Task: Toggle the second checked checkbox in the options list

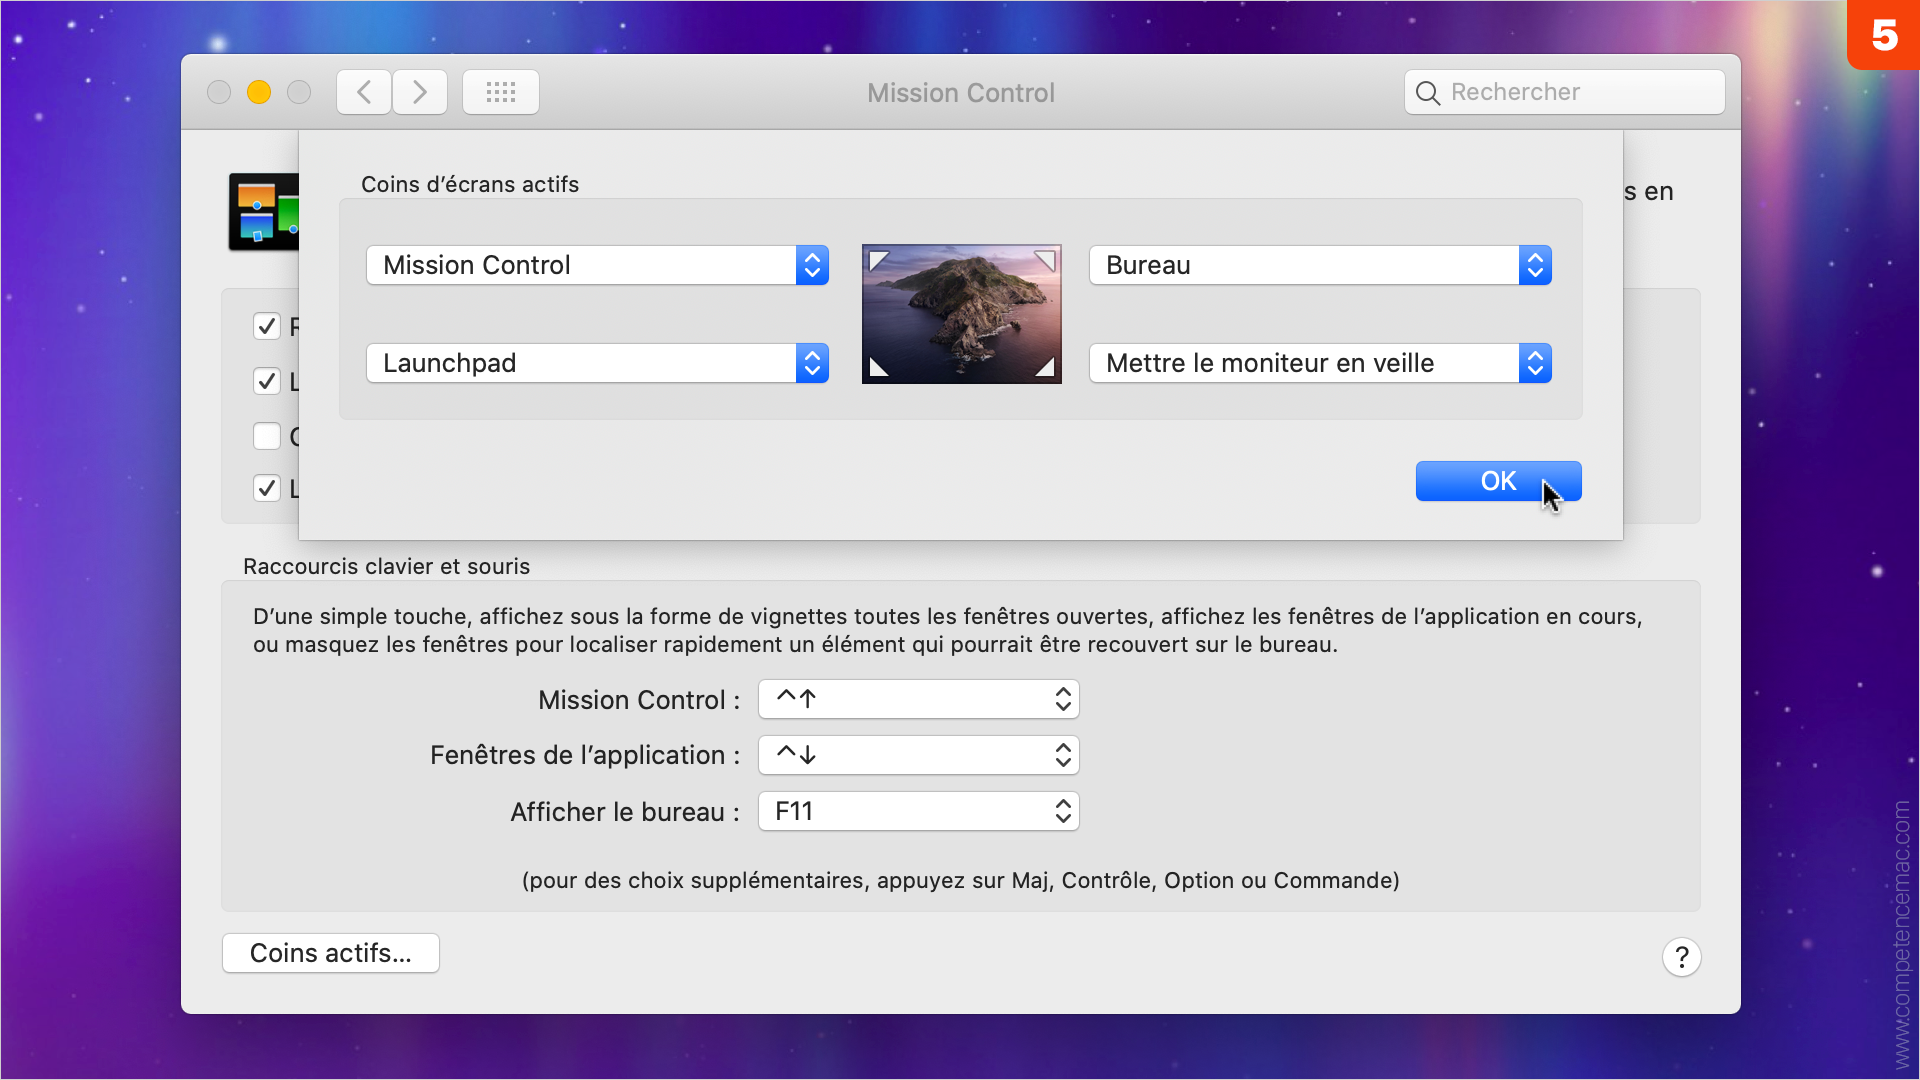Action: pyautogui.click(x=266, y=381)
